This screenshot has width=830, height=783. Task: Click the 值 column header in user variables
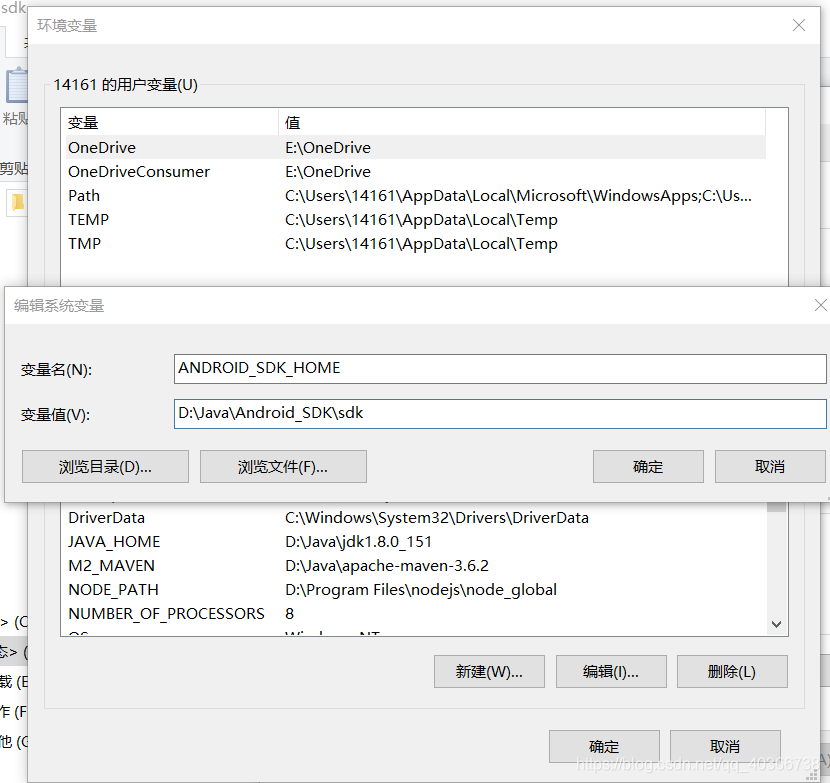coord(522,122)
